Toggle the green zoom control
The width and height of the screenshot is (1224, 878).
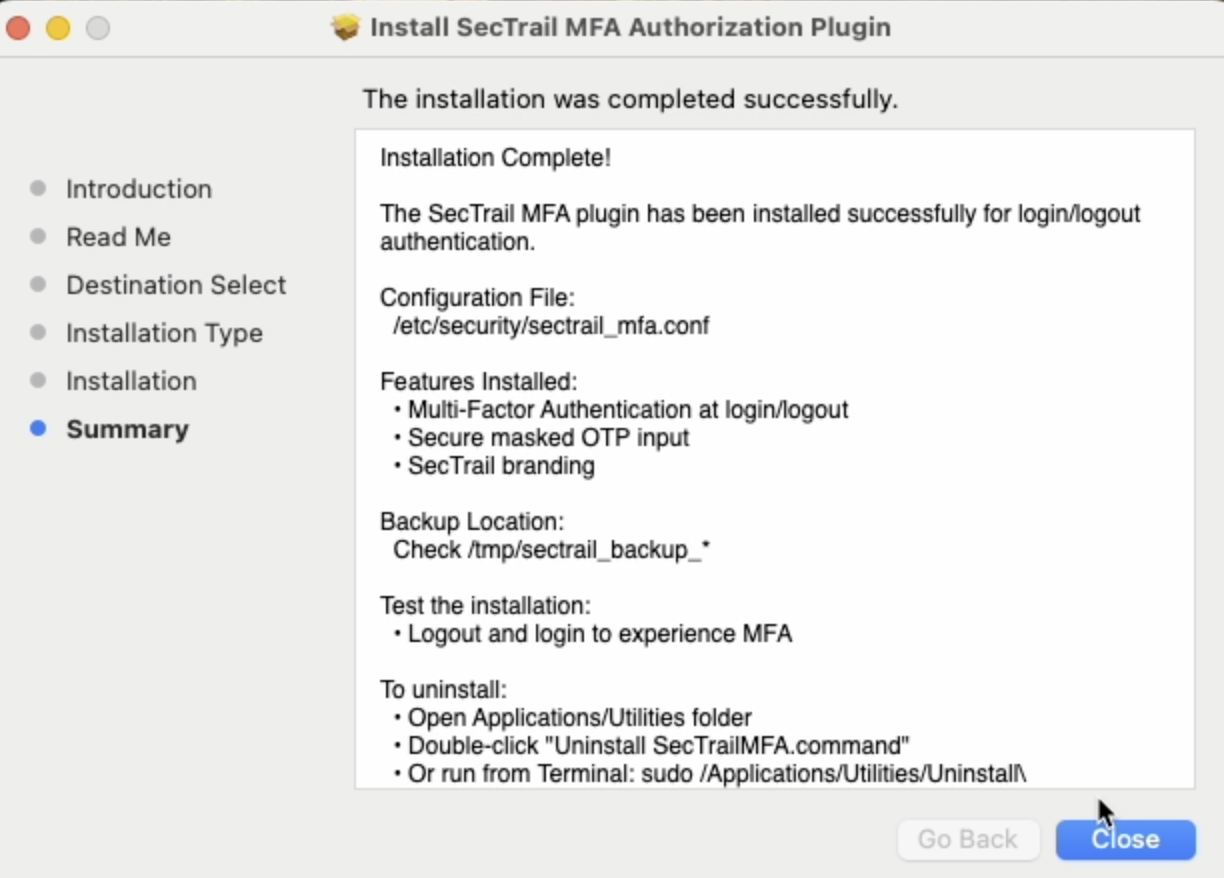pos(97,28)
